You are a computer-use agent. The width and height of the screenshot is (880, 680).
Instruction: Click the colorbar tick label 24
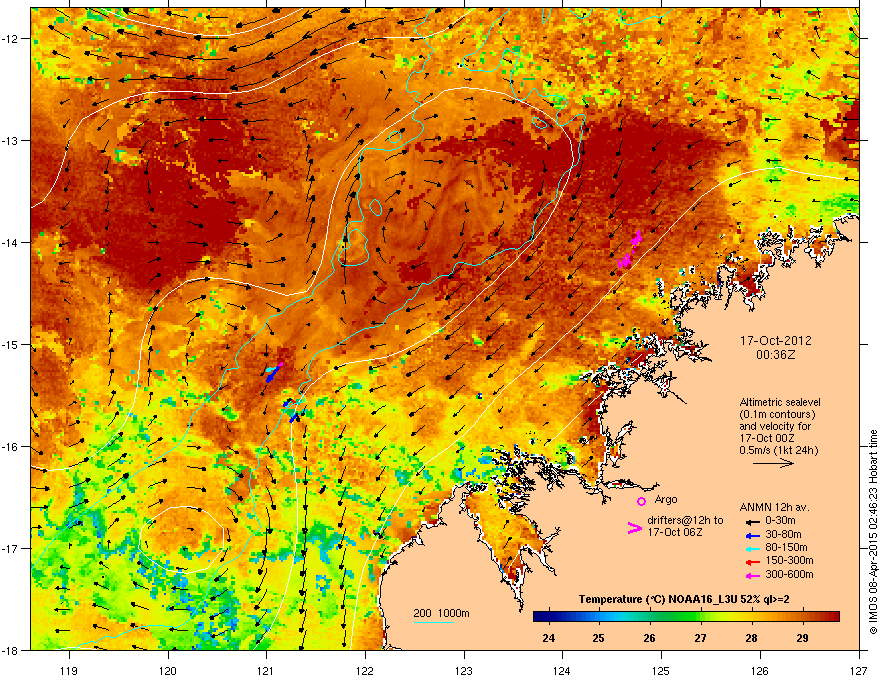548,638
